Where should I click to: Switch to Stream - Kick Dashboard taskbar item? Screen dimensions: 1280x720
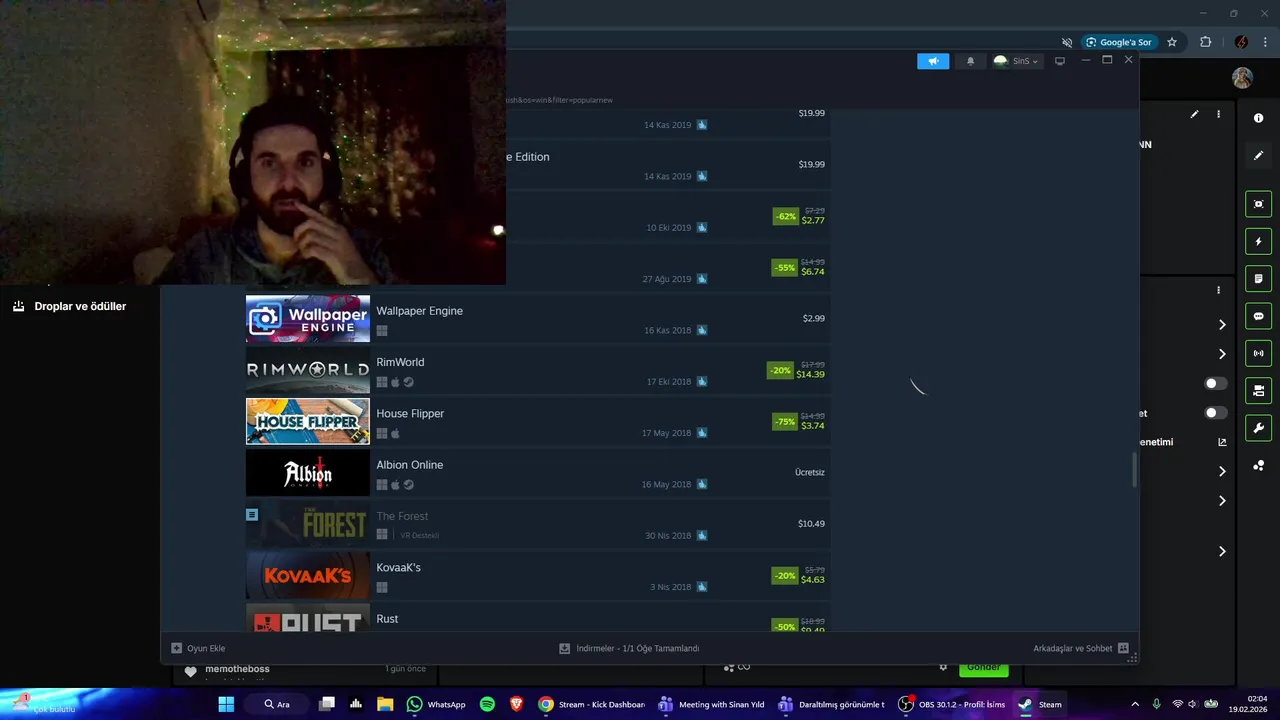click(592, 704)
